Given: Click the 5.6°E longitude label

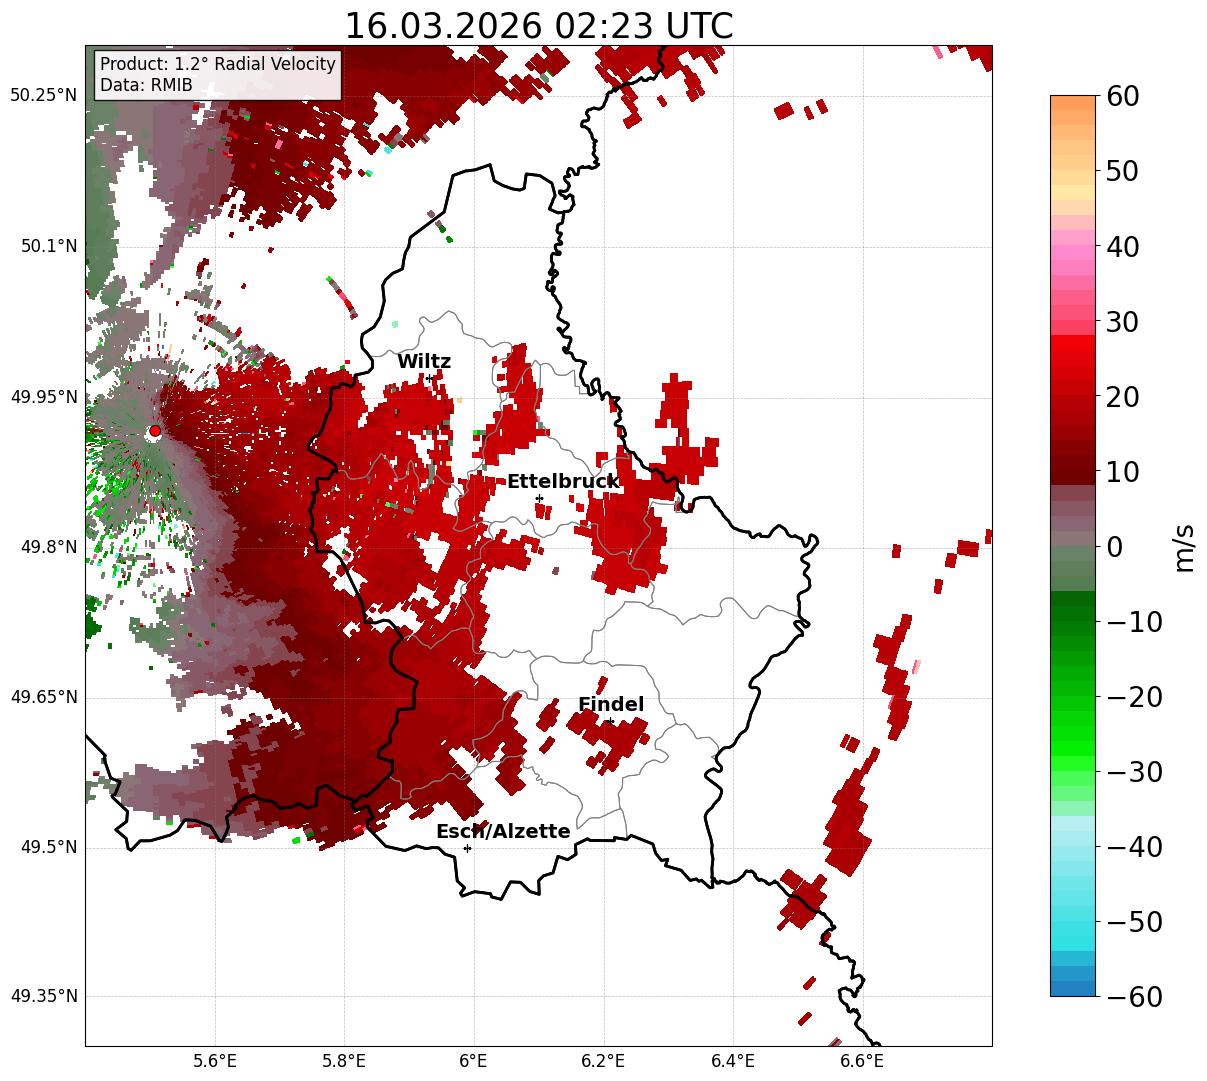Looking at the screenshot, I should point(215,1061).
